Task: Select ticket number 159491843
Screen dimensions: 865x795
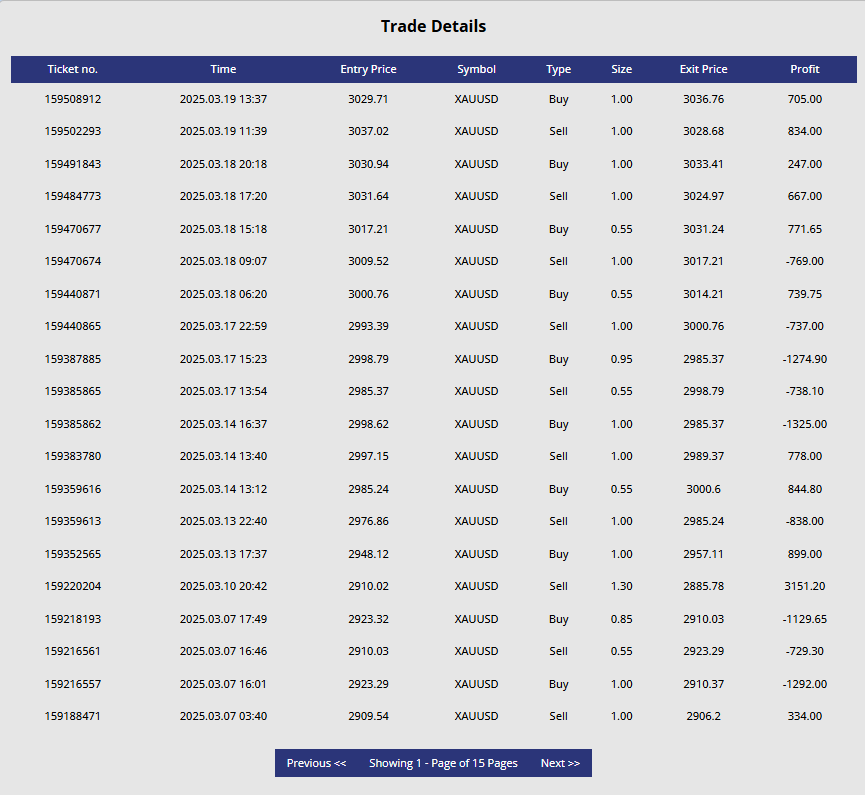Action: tap(73, 164)
